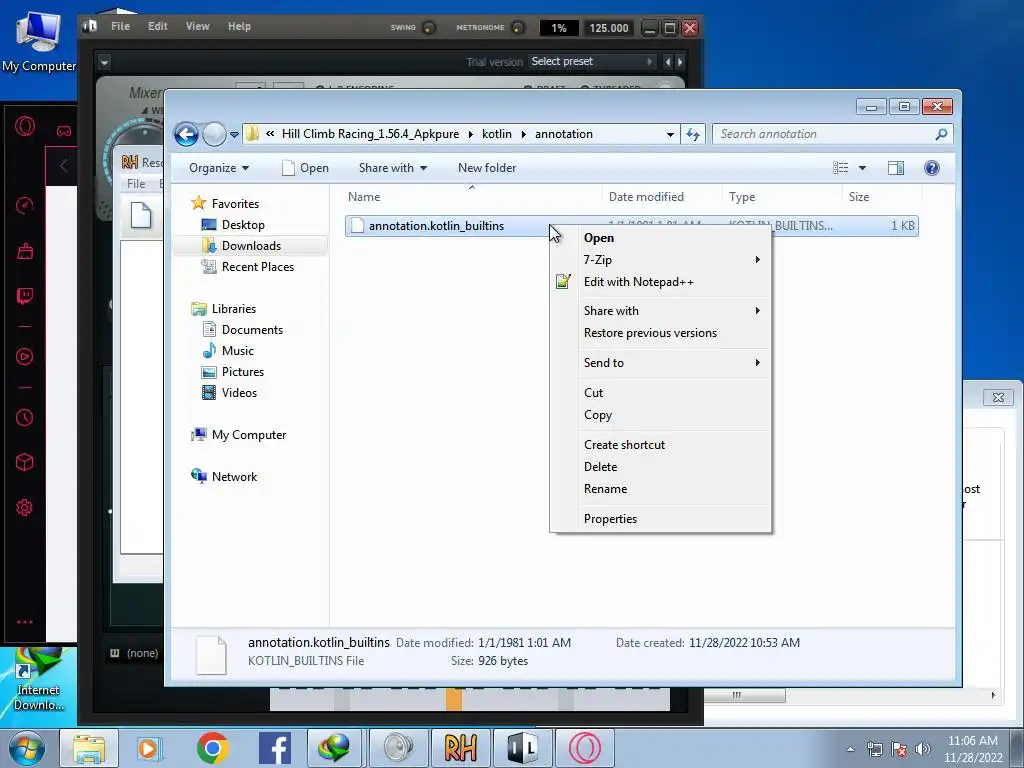This screenshot has width=1024, height=768.
Task: Toggle the preview pane icon
Action: pos(896,168)
